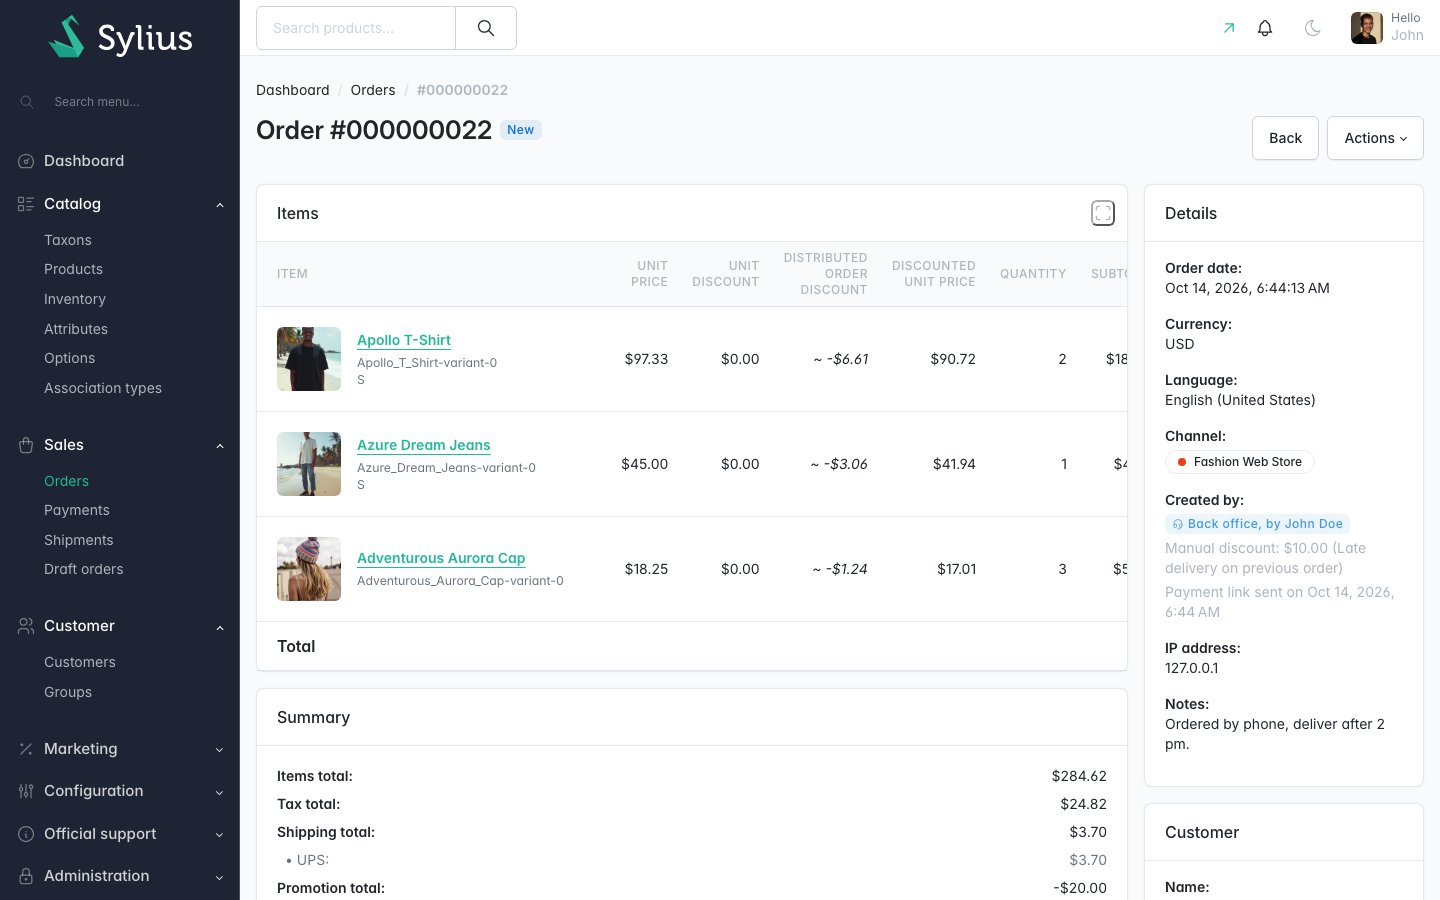Go to Products in sidebar

coord(73,269)
